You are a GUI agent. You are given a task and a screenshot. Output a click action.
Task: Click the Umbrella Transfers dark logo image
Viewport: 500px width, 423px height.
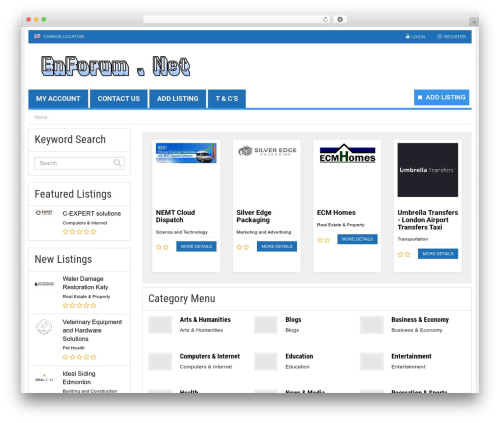coord(428,170)
